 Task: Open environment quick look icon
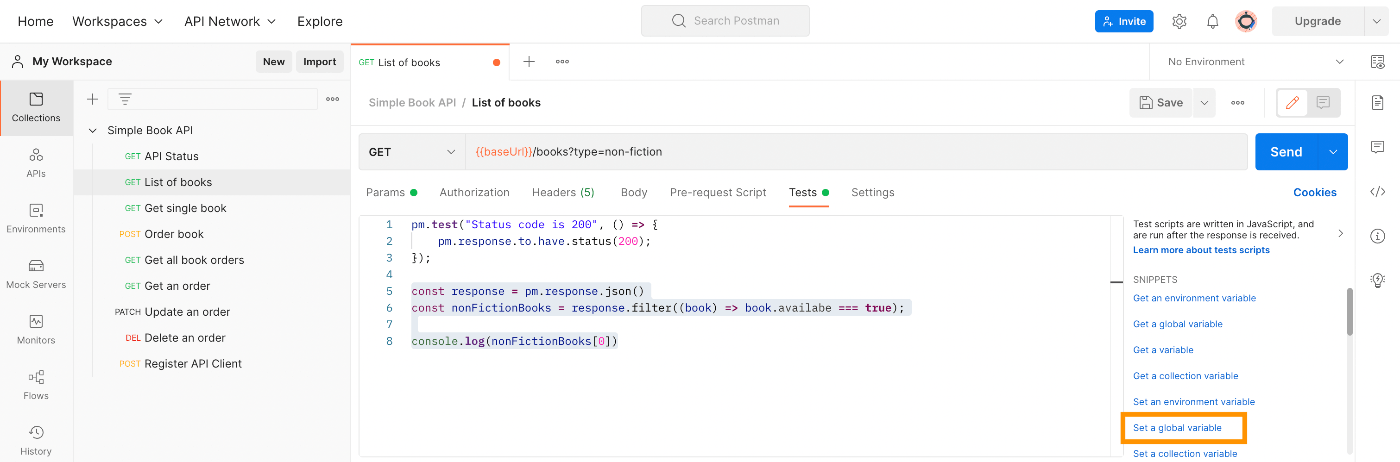(1378, 62)
